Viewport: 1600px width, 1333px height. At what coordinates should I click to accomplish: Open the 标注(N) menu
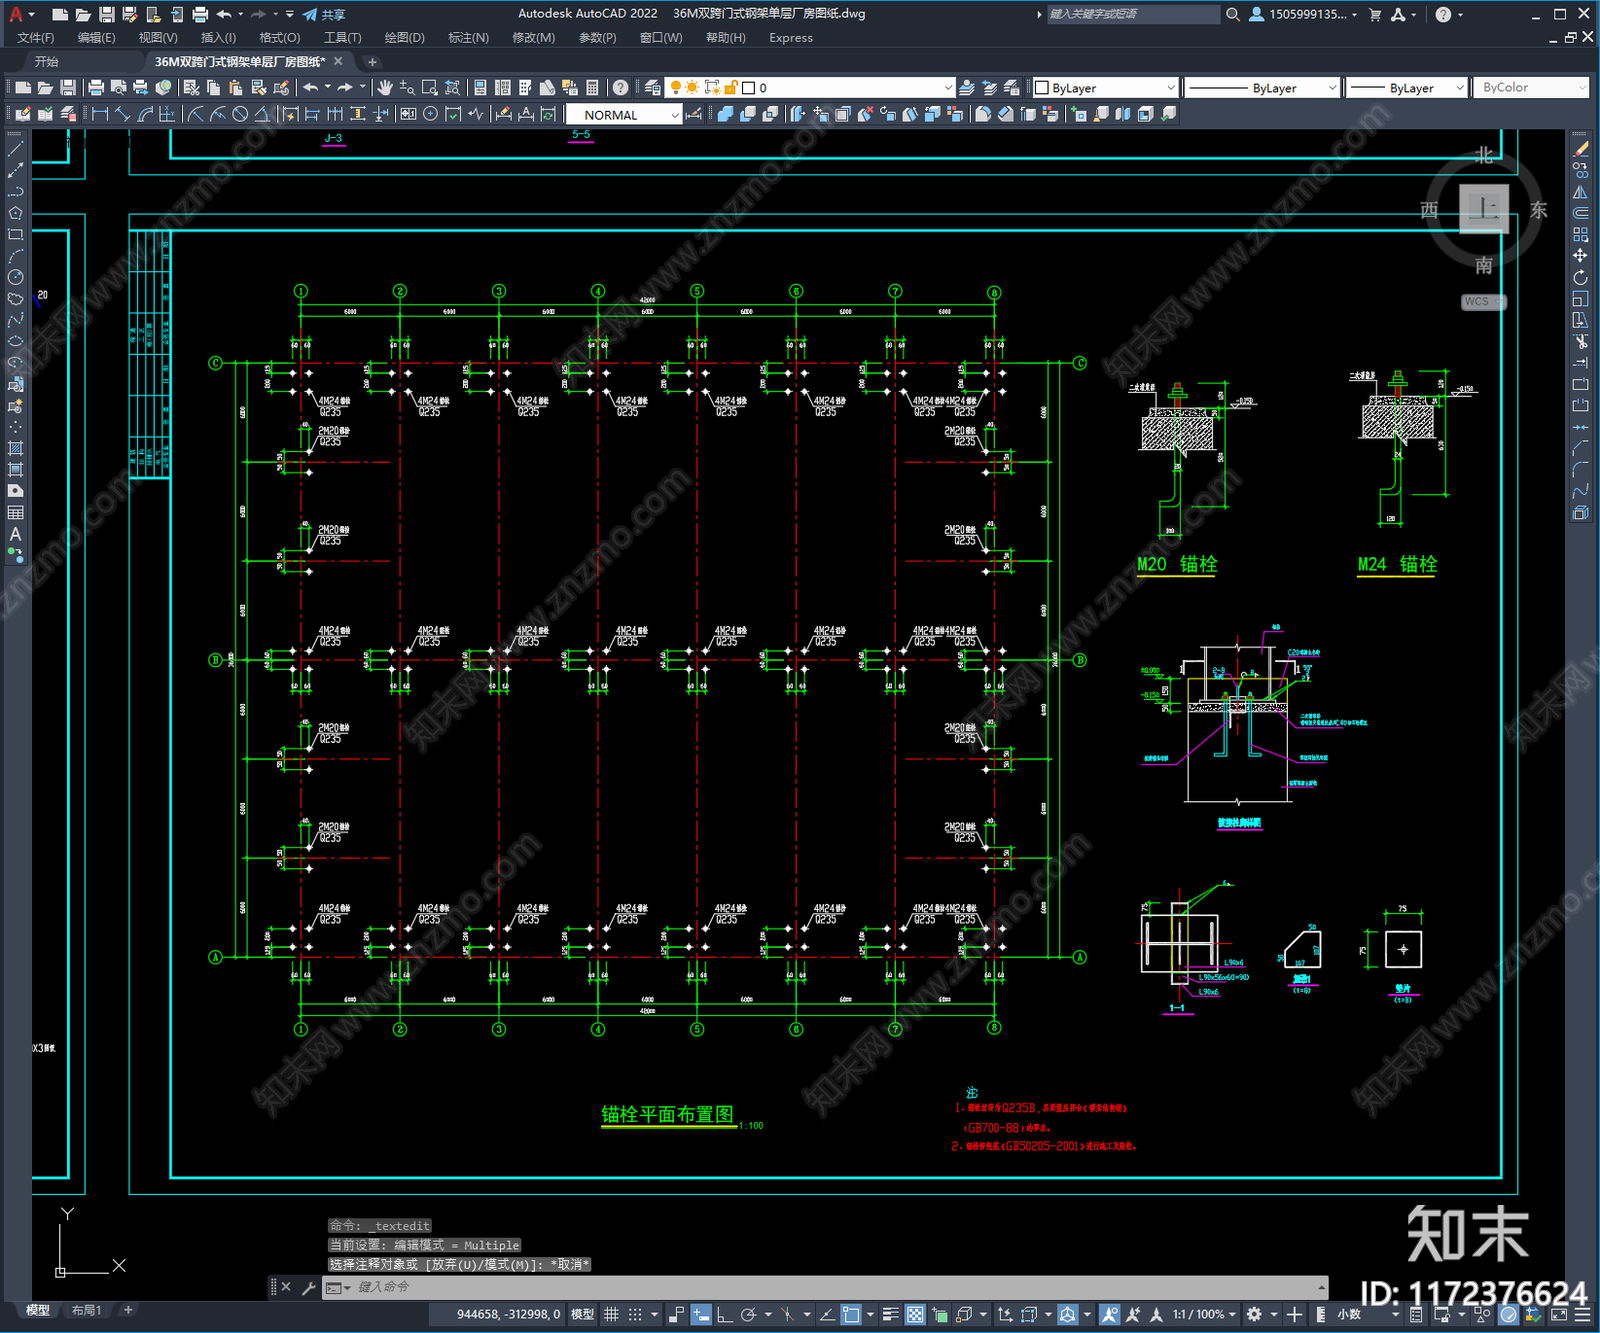click(x=468, y=38)
